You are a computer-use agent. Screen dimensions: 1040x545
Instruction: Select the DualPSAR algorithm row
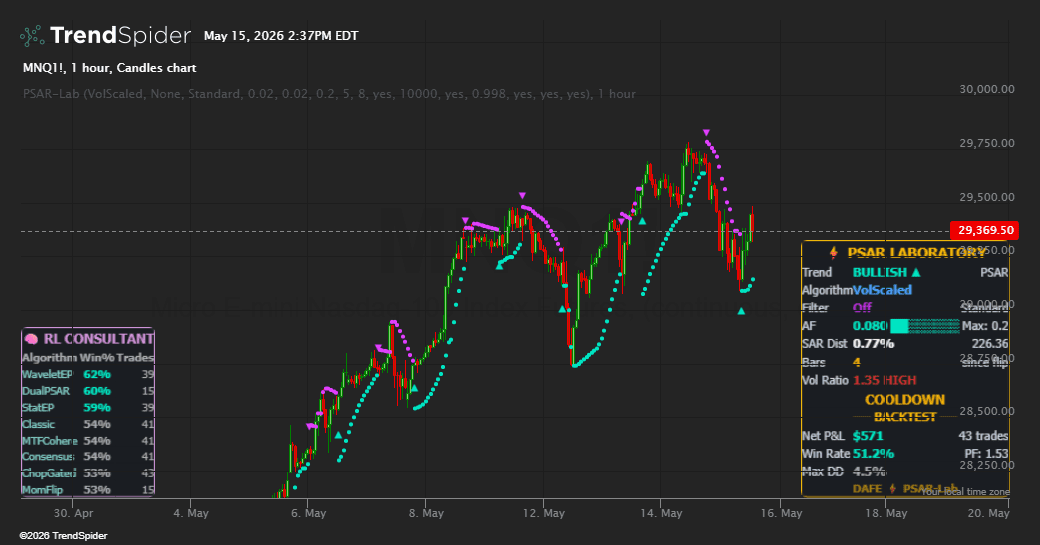[88, 391]
